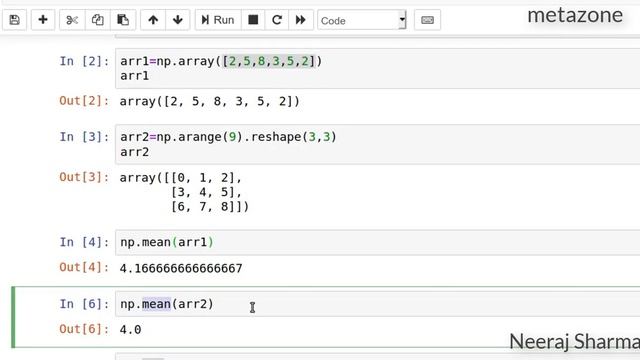The image size is (640, 360).
Task: Click the output row [3, 4, 5],
Action: click(206, 192)
